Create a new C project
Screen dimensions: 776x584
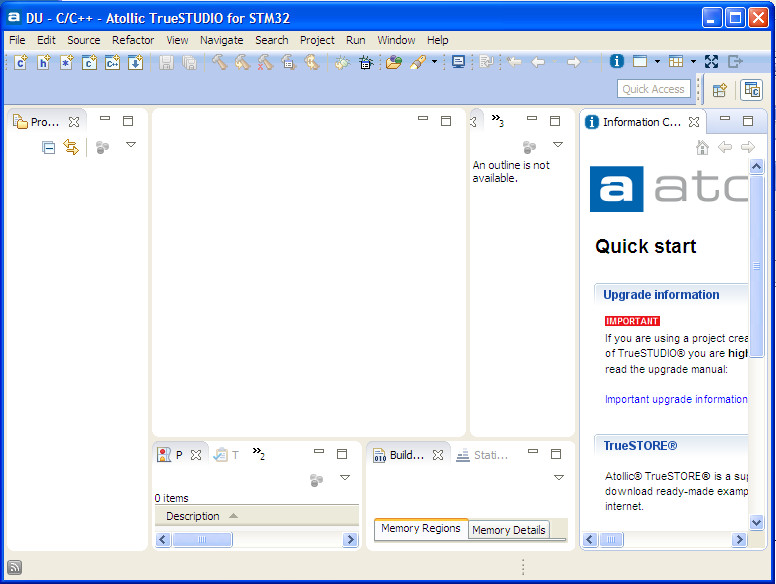click(89, 62)
